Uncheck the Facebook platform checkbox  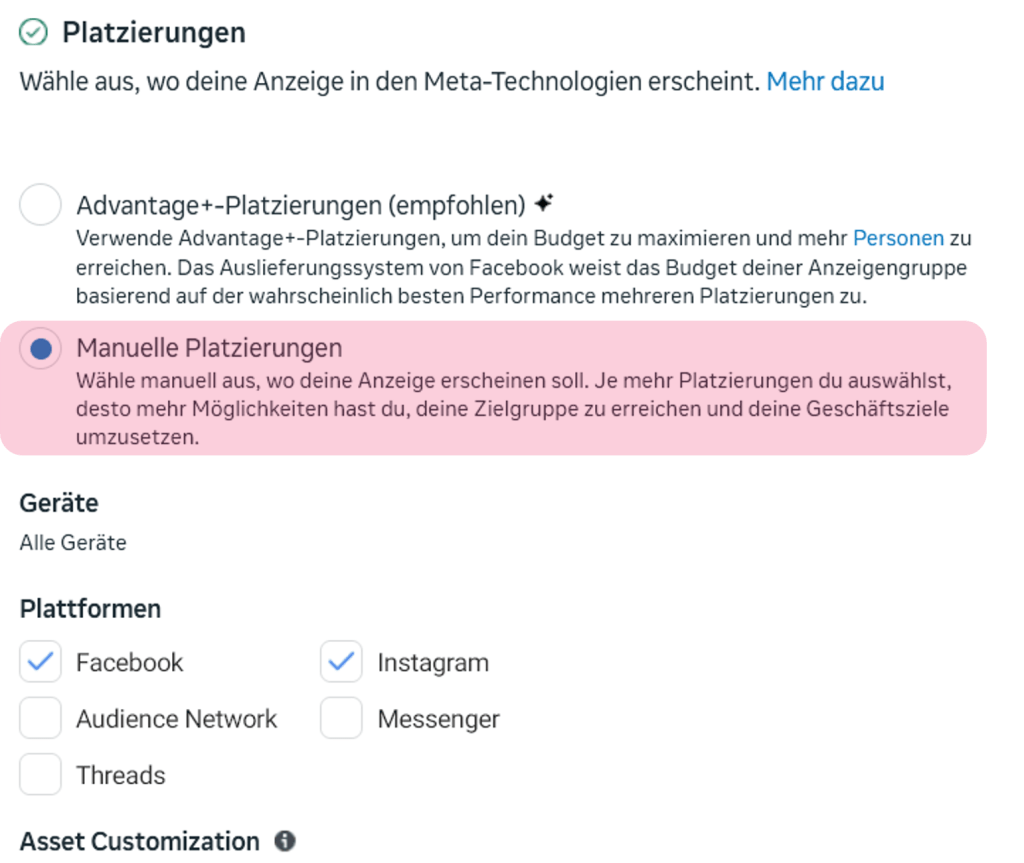pos(40,661)
